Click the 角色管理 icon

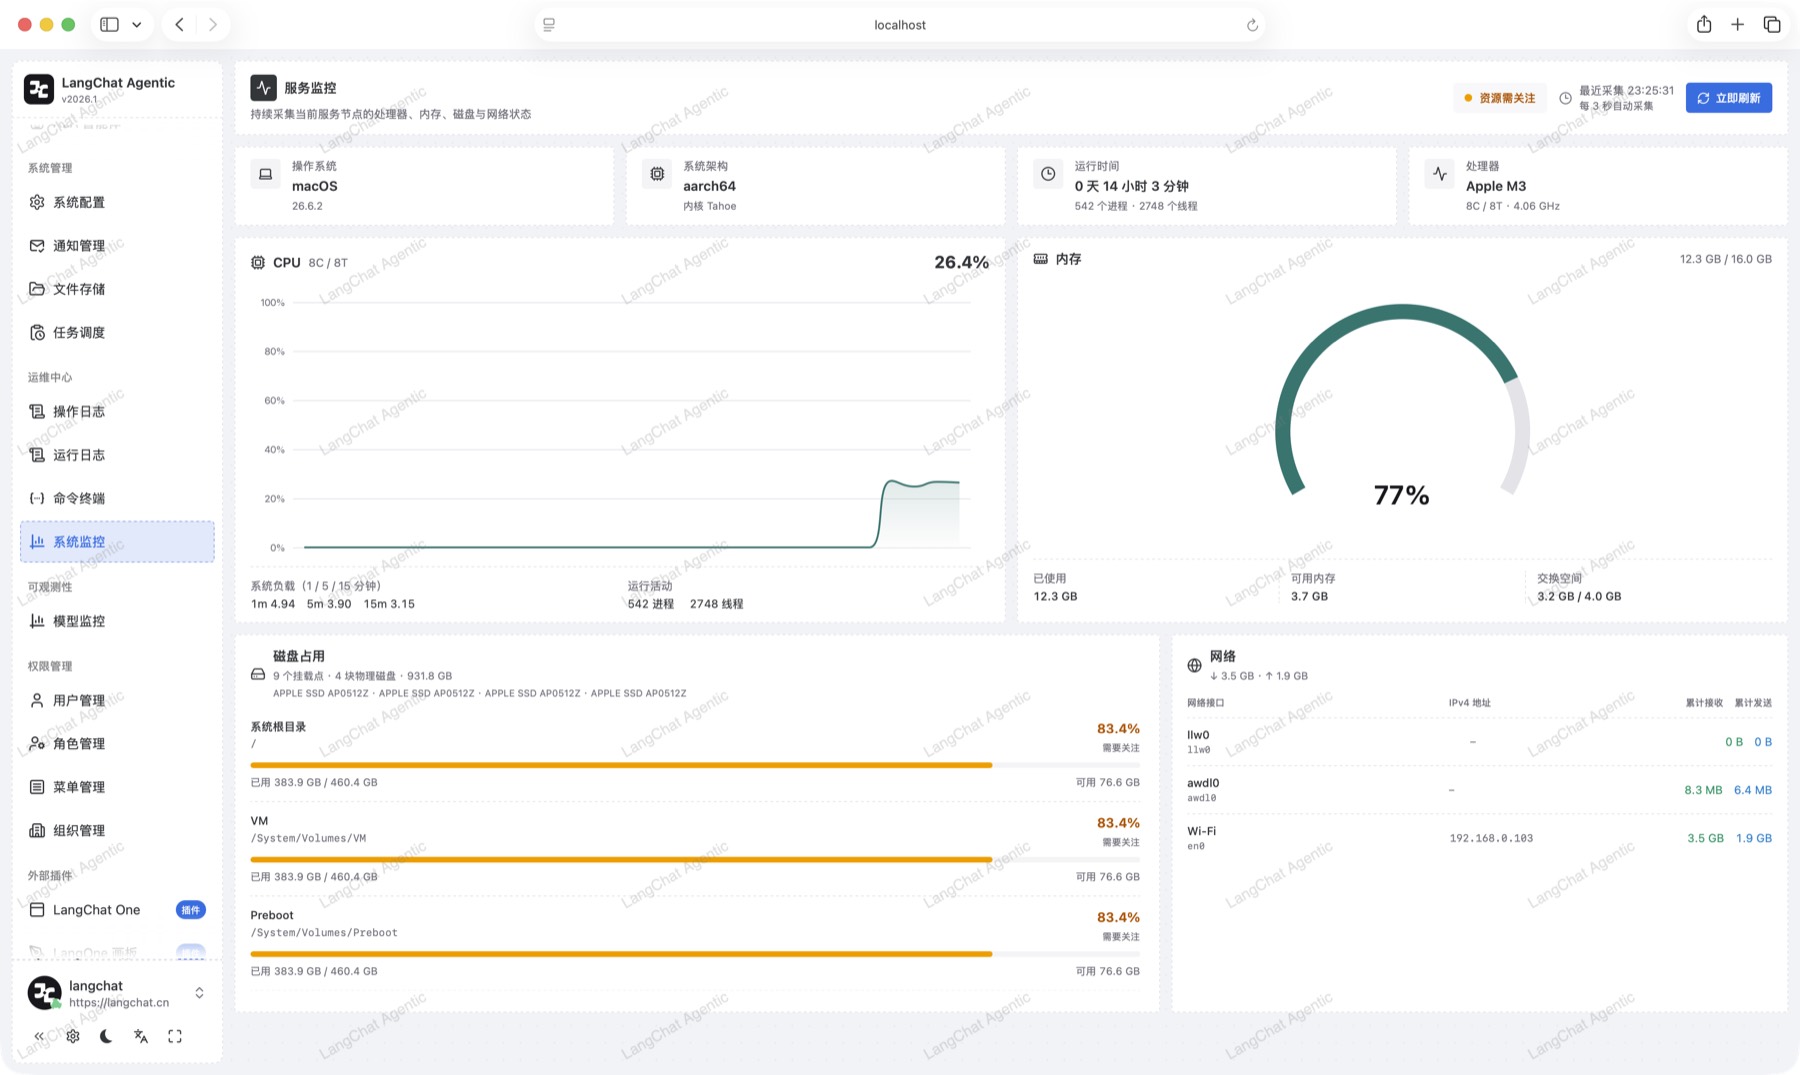point(37,744)
